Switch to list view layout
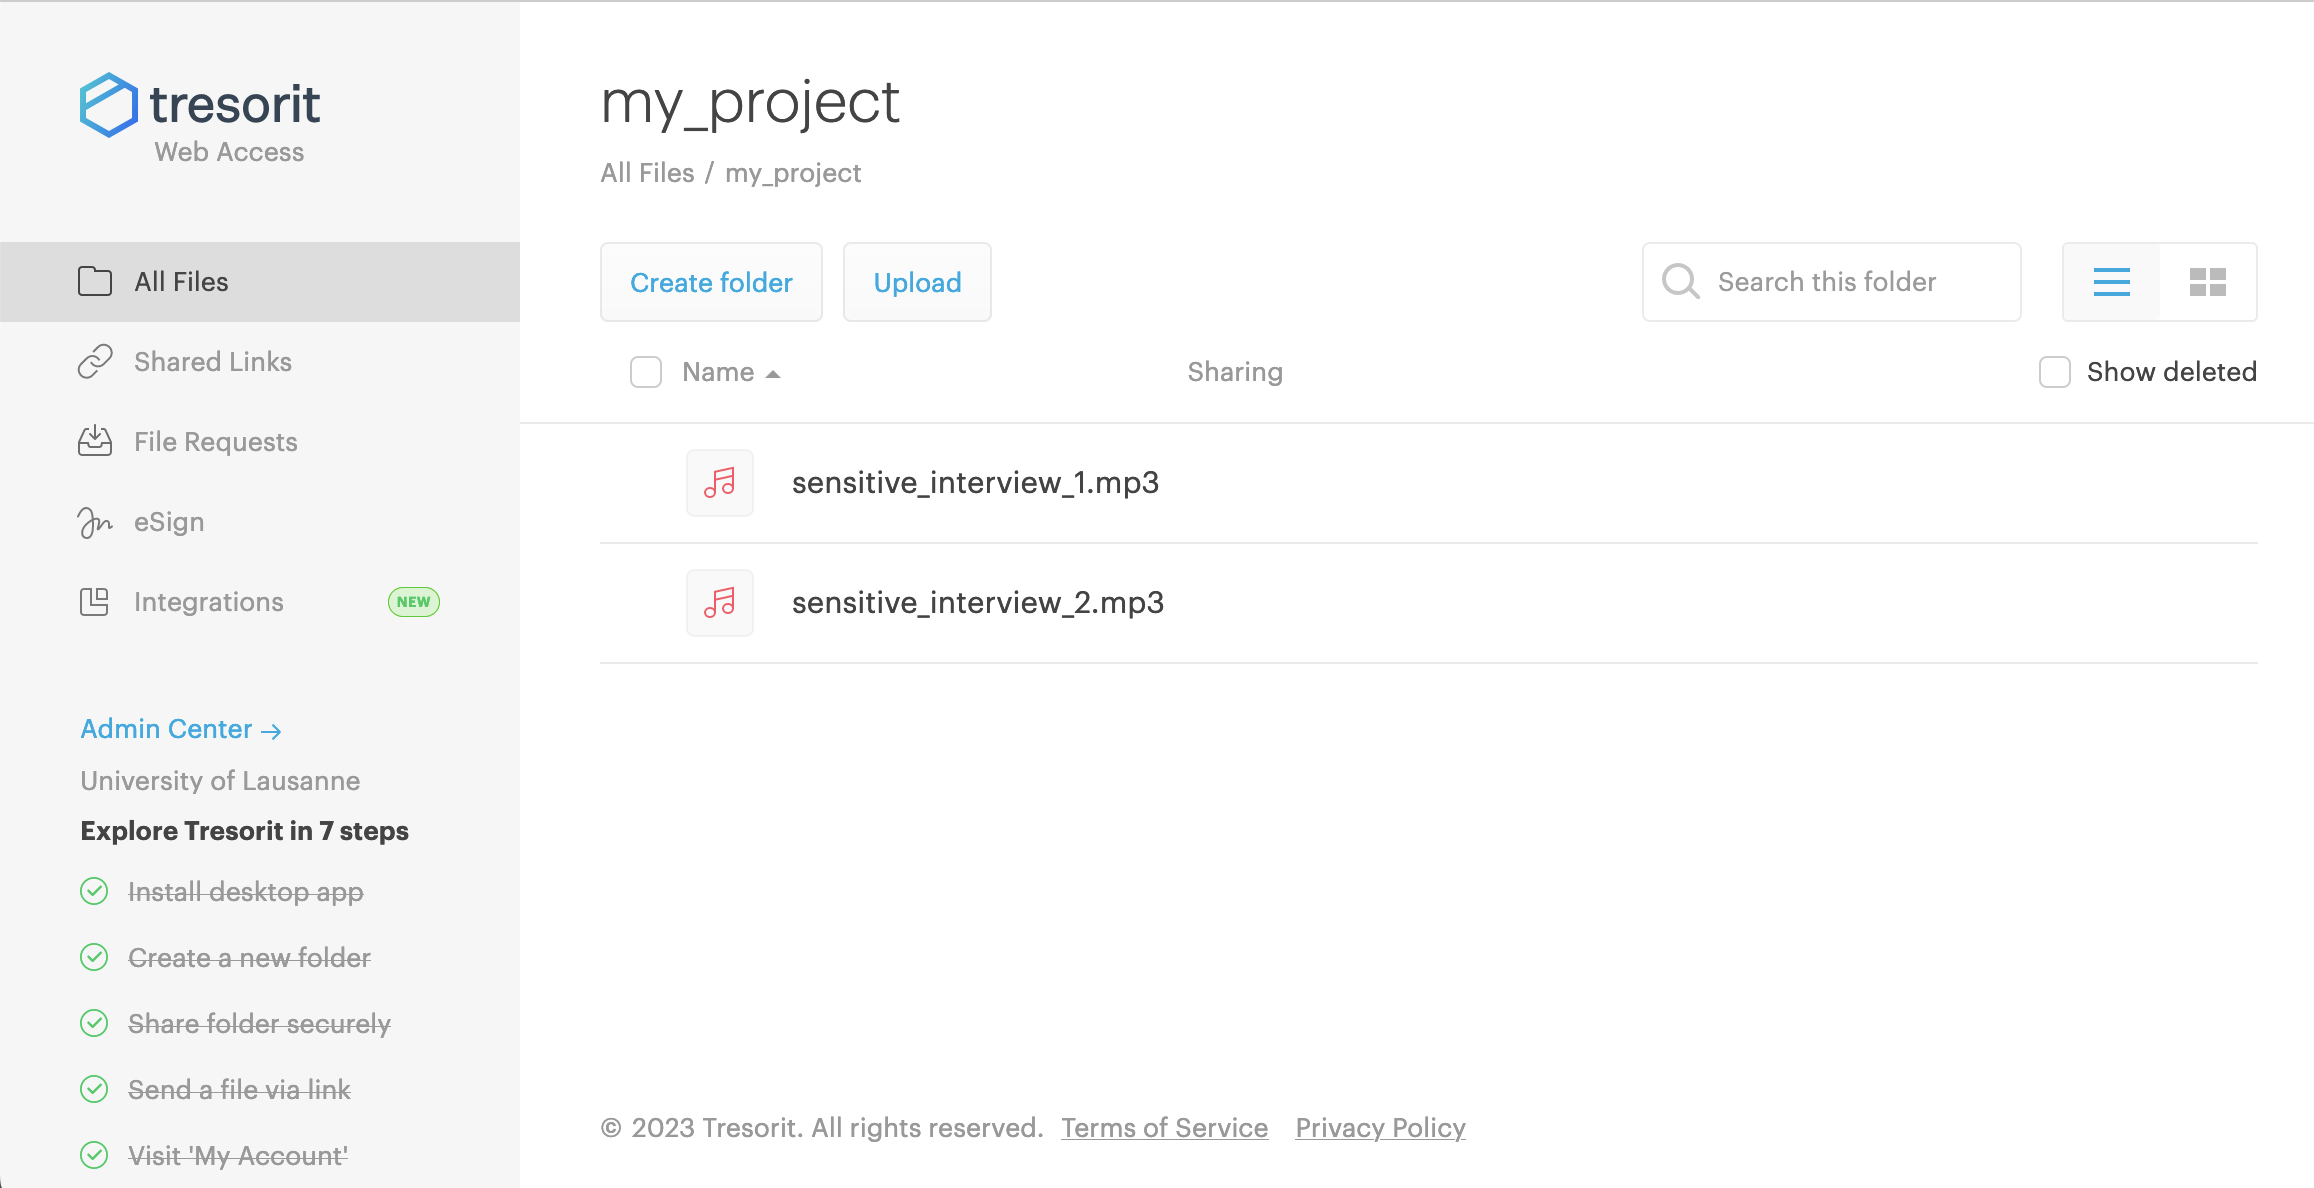This screenshot has width=2314, height=1188. coord(2111,282)
